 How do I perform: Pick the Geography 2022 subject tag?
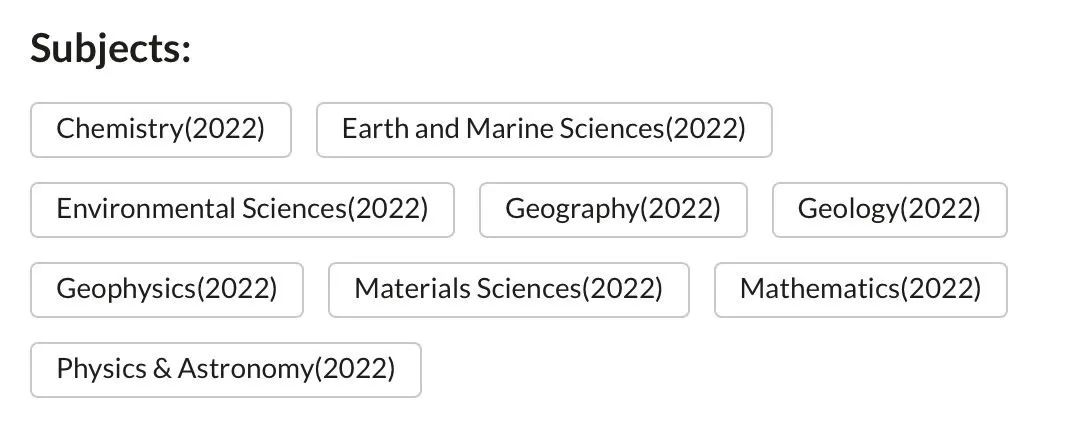[x=613, y=209]
